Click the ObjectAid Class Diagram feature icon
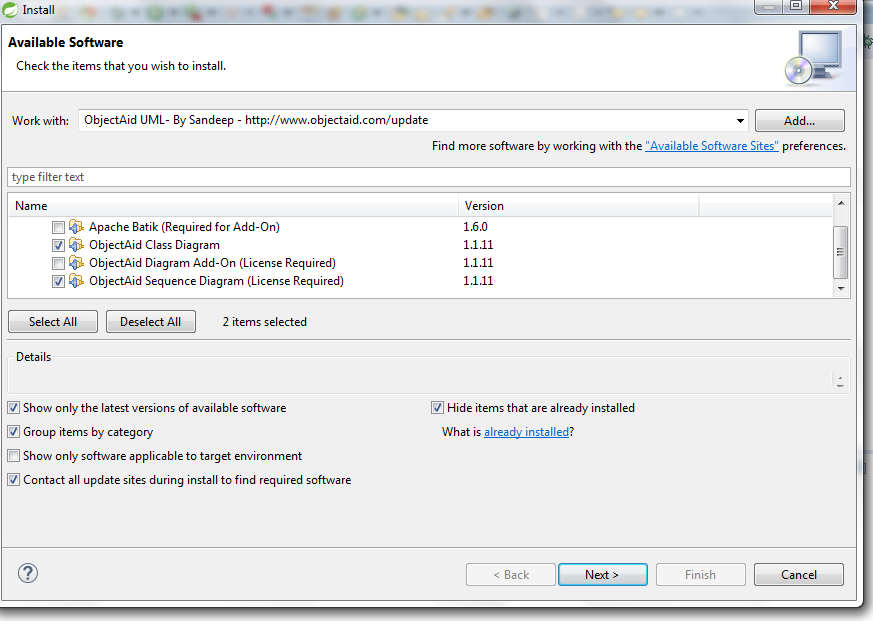Screen dimensions: 873x621 [x=77, y=245]
